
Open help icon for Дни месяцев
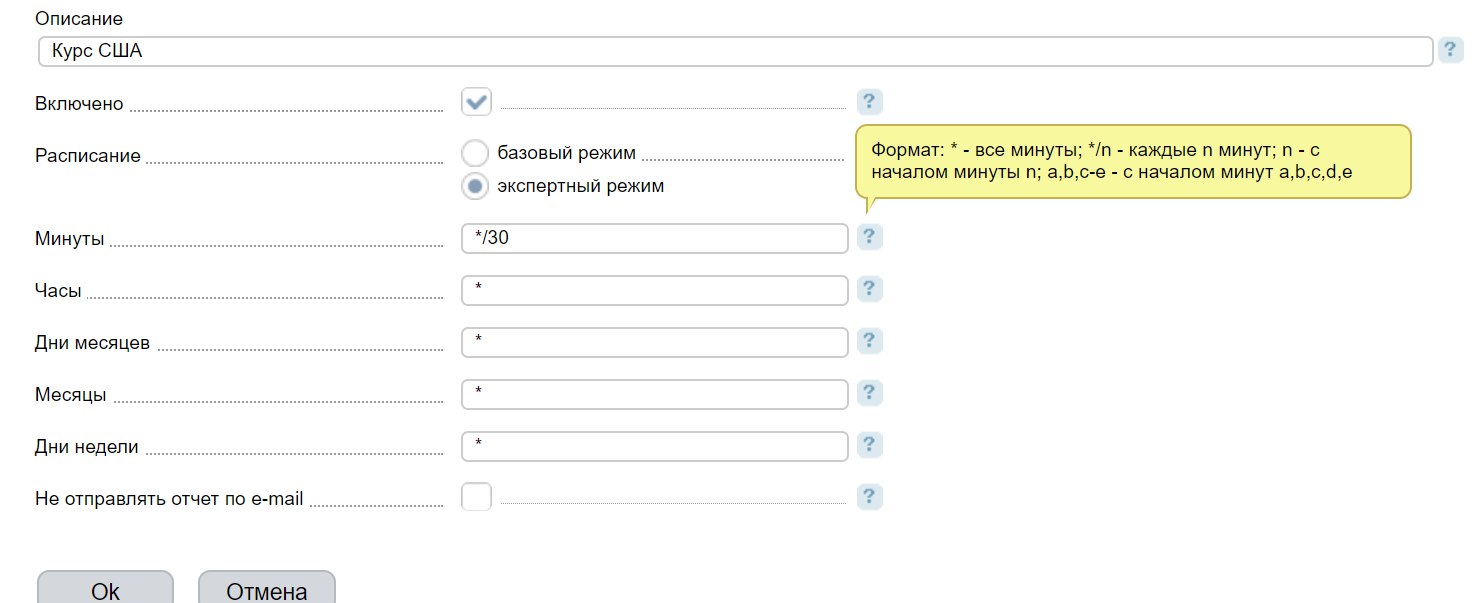coord(870,341)
